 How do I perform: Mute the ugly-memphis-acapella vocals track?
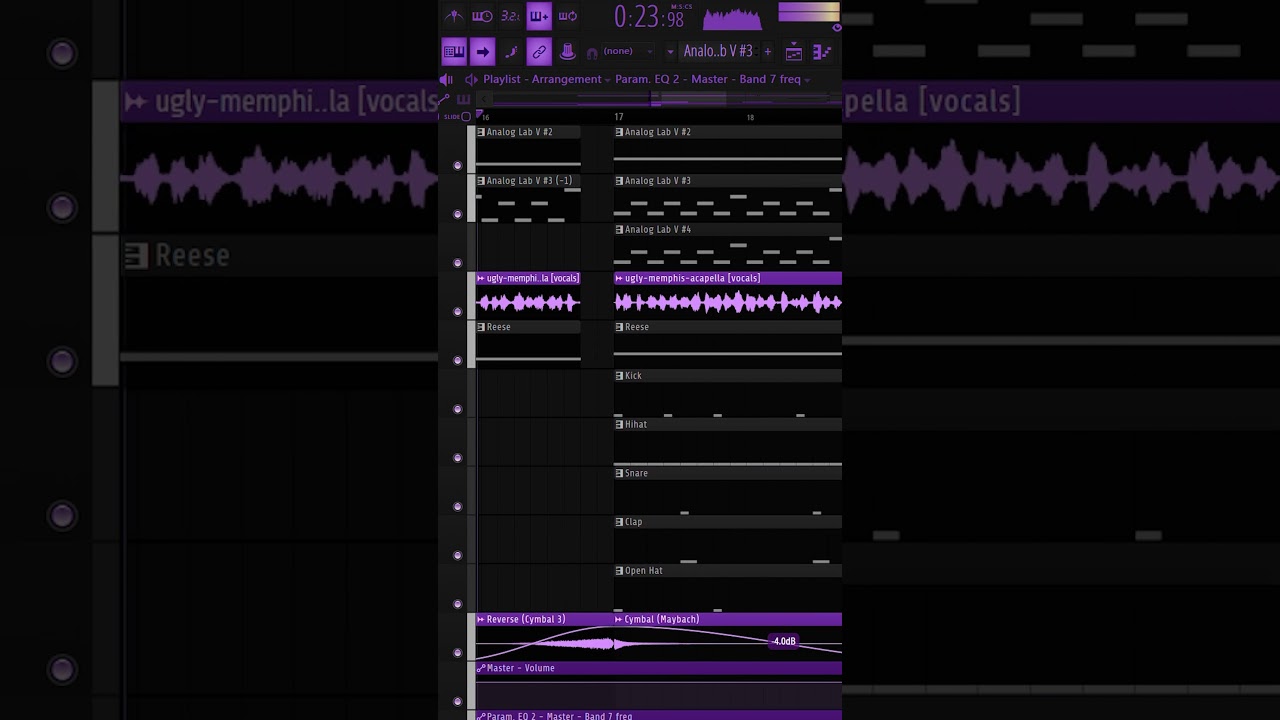click(x=458, y=311)
